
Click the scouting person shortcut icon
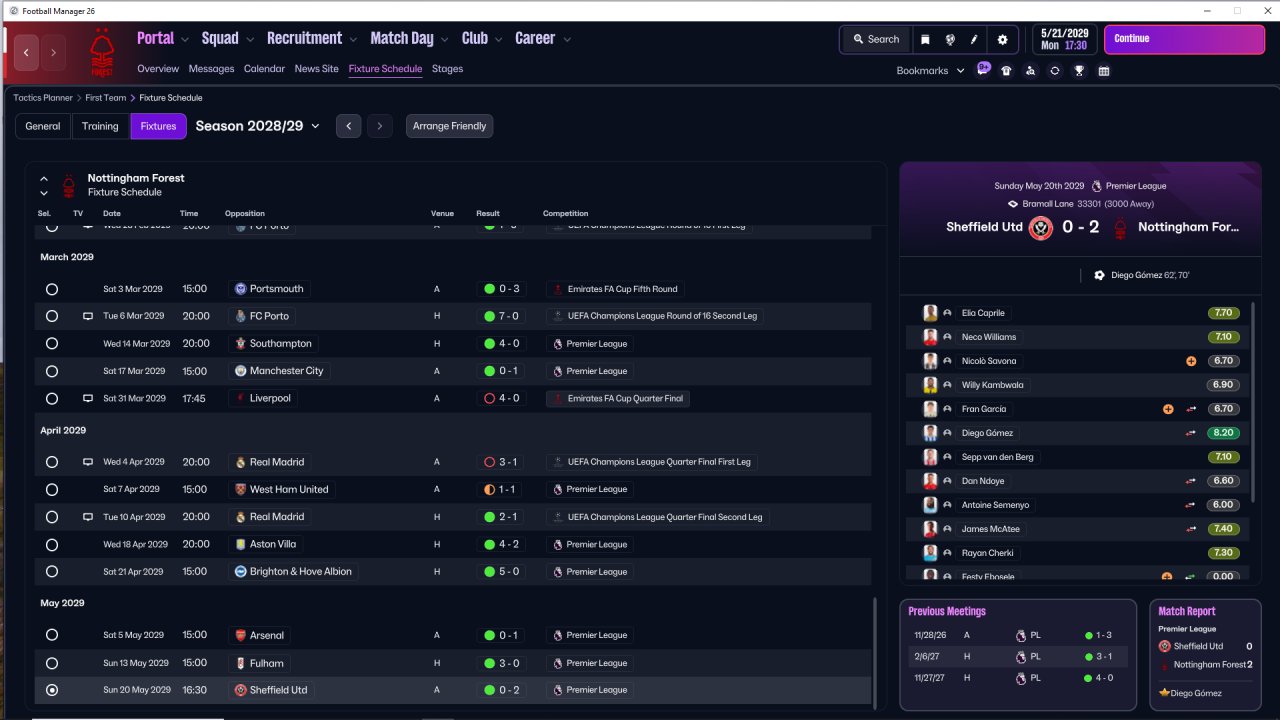pos(1030,71)
